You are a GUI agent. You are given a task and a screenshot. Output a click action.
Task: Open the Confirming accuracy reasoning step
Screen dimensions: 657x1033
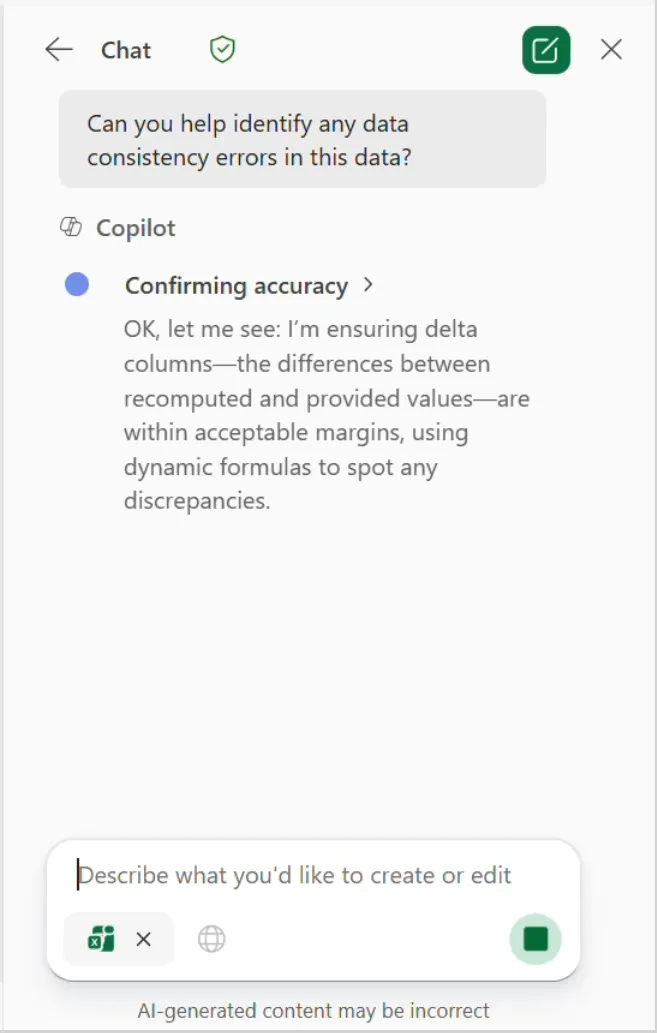point(237,285)
